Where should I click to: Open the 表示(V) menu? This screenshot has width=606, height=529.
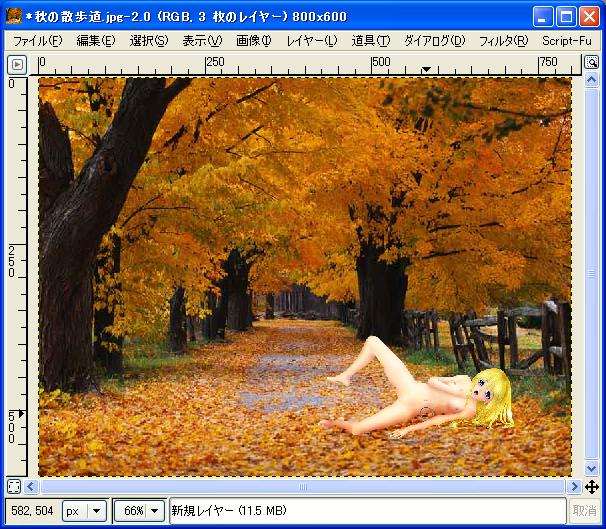202,41
